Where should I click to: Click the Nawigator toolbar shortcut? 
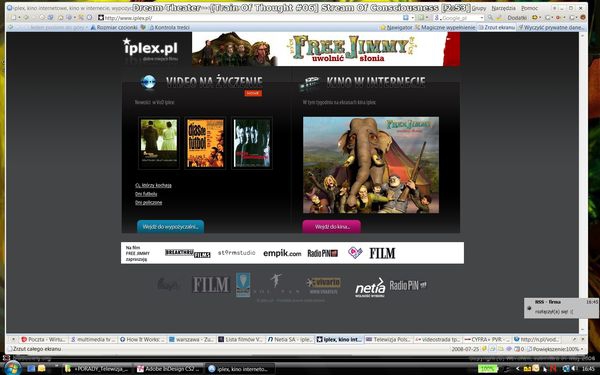(x=396, y=28)
